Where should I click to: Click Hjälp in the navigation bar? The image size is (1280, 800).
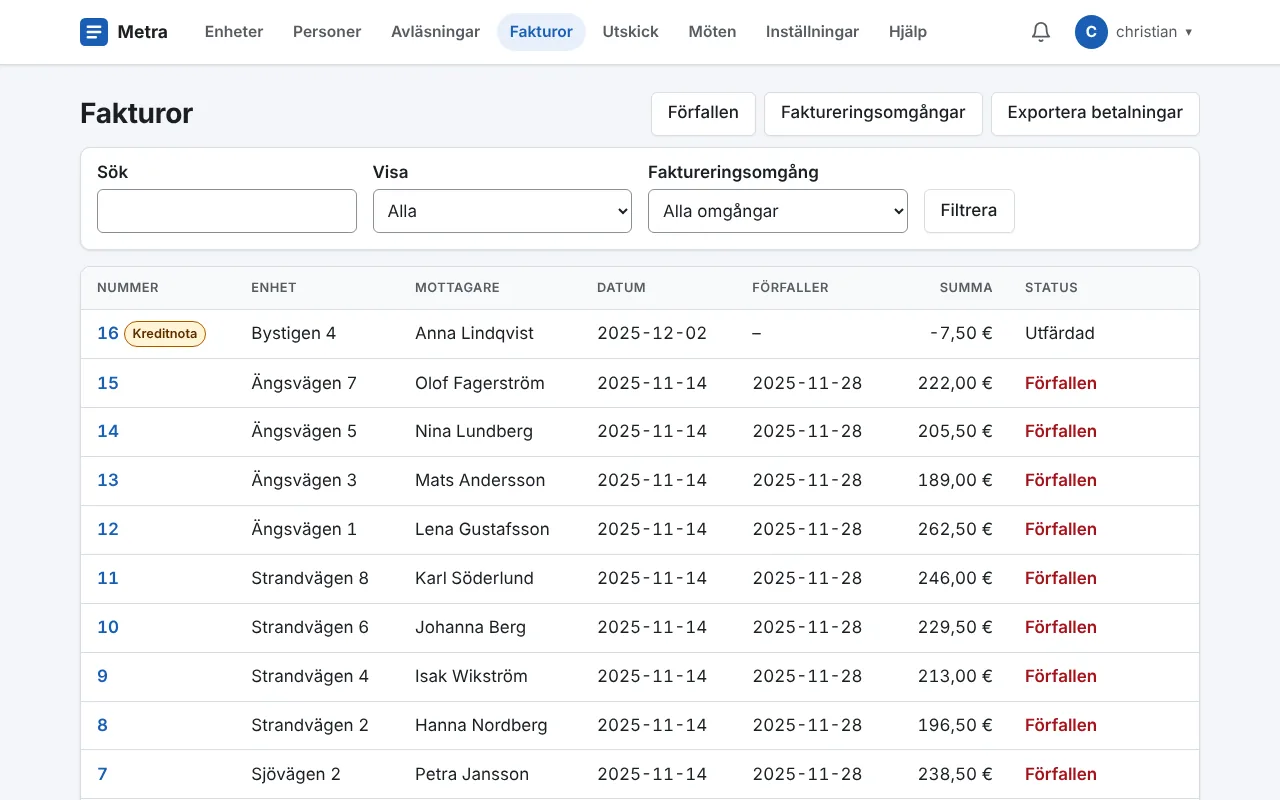point(908,32)
